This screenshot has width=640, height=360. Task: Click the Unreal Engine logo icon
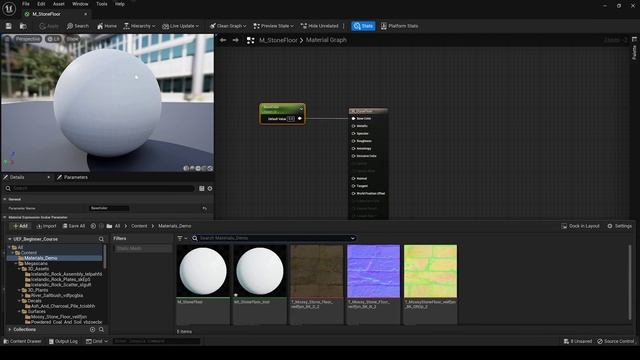click(9, 8)
